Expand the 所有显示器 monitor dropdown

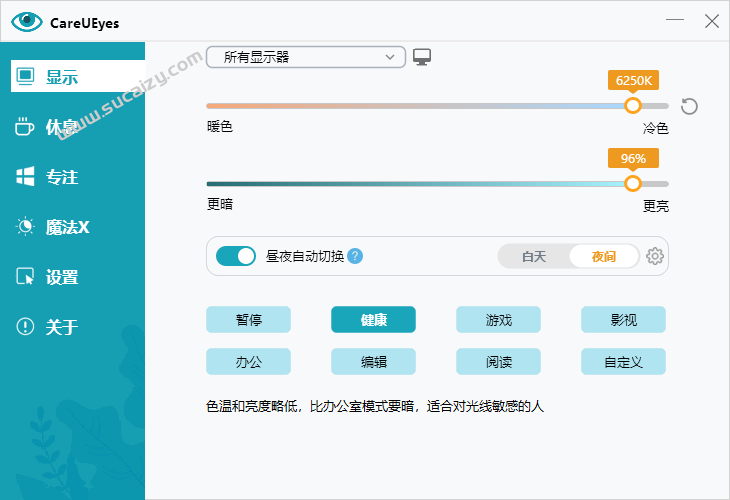point(306,57)
